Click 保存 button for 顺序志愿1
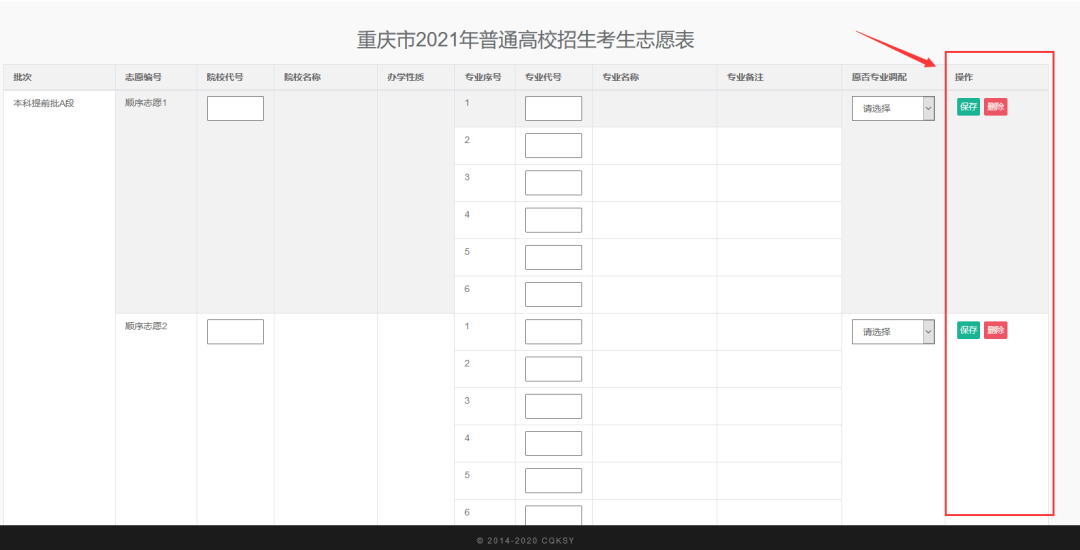 pyautogui.click(x=968, y=107)
